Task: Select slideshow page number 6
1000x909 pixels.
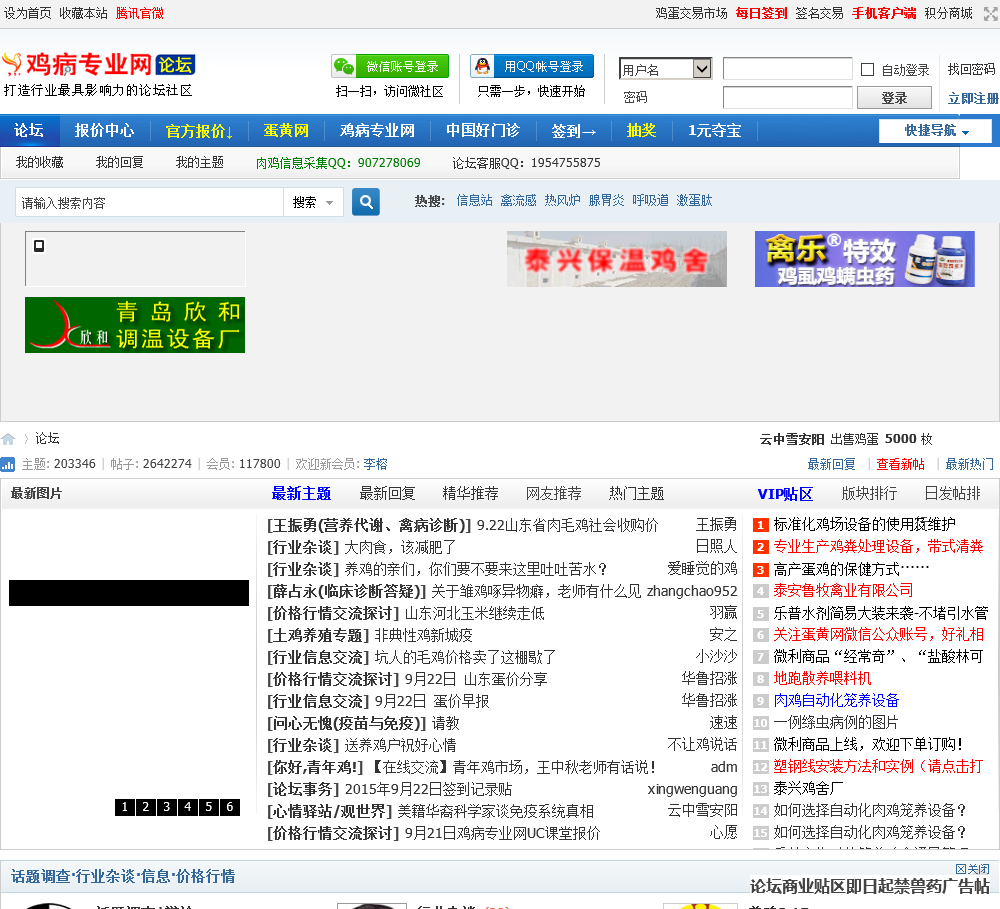Action: [230, 807]
